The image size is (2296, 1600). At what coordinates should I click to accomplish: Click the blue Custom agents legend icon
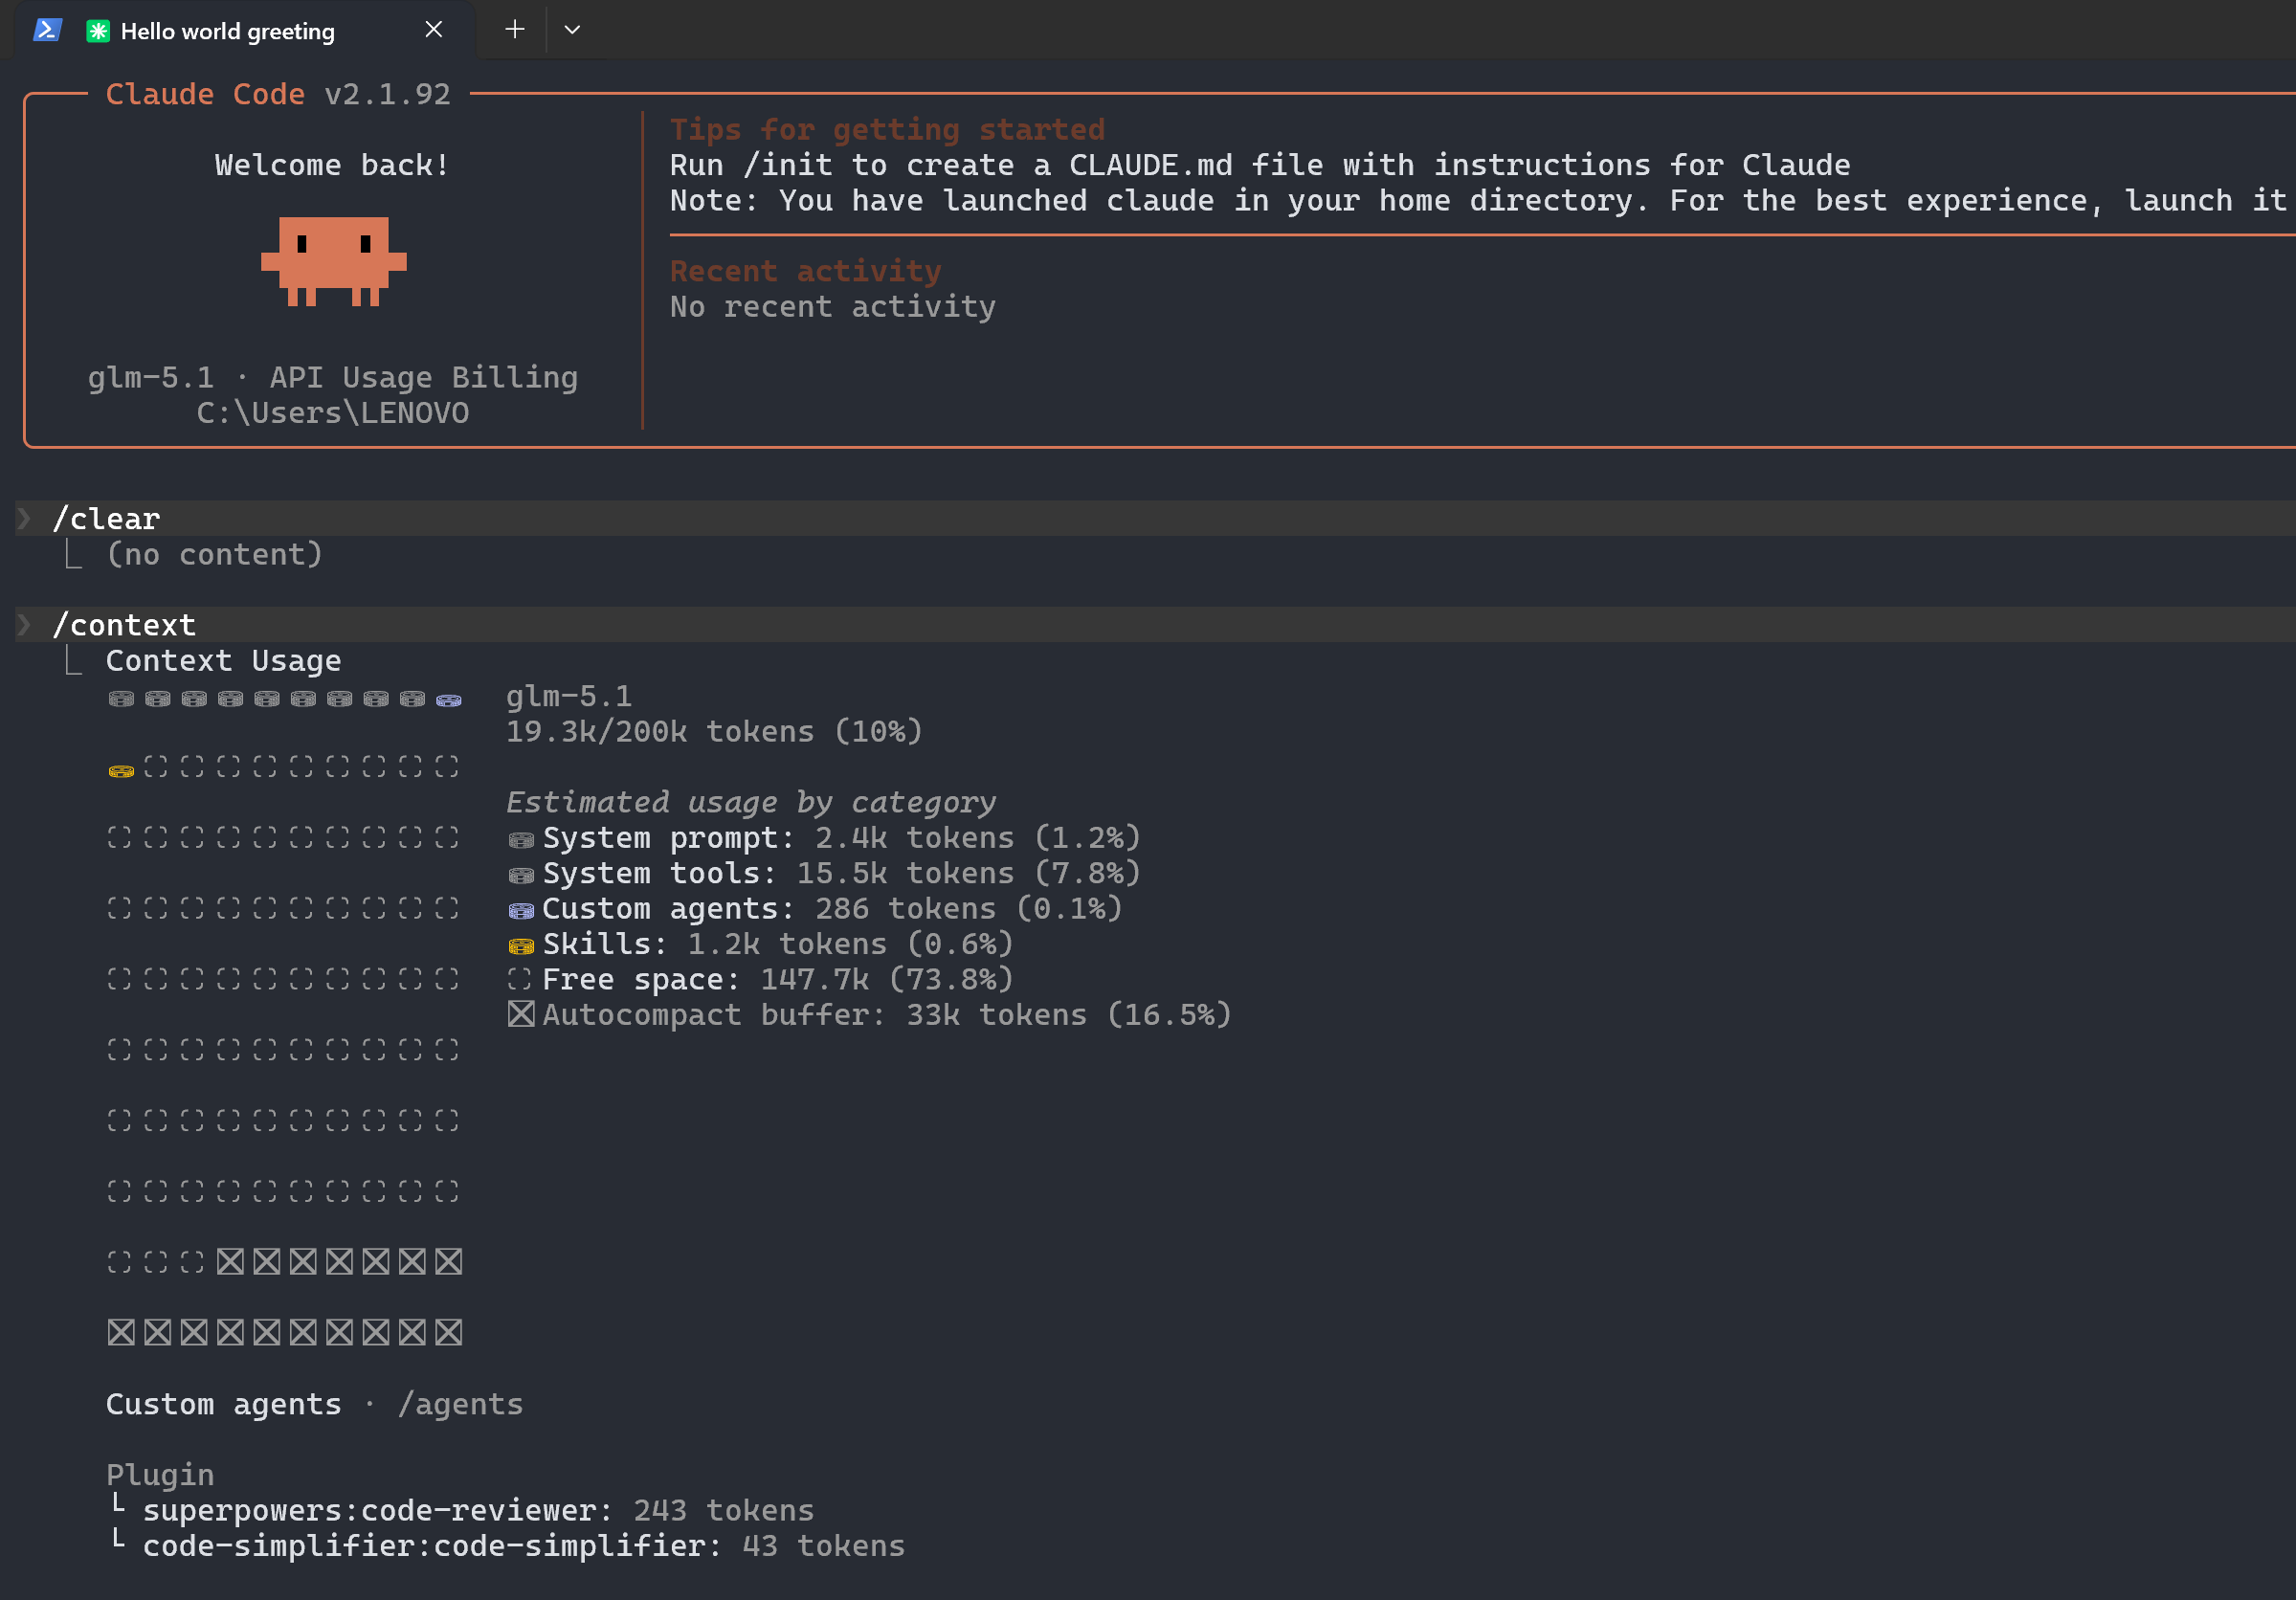tap(521, 911)
